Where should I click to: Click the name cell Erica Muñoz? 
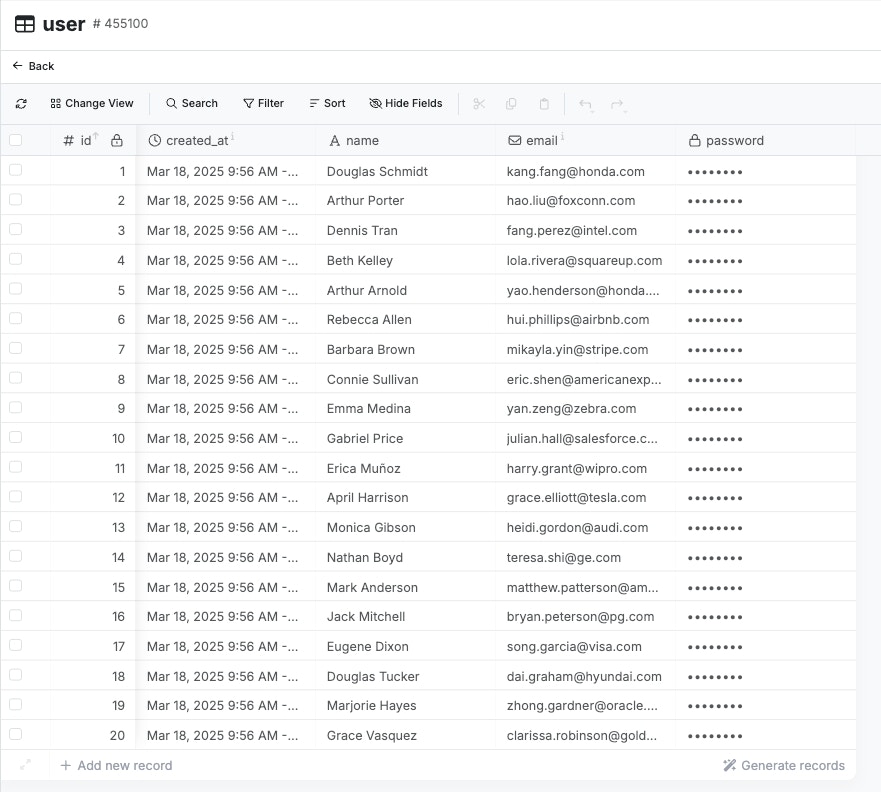point(406,468)
